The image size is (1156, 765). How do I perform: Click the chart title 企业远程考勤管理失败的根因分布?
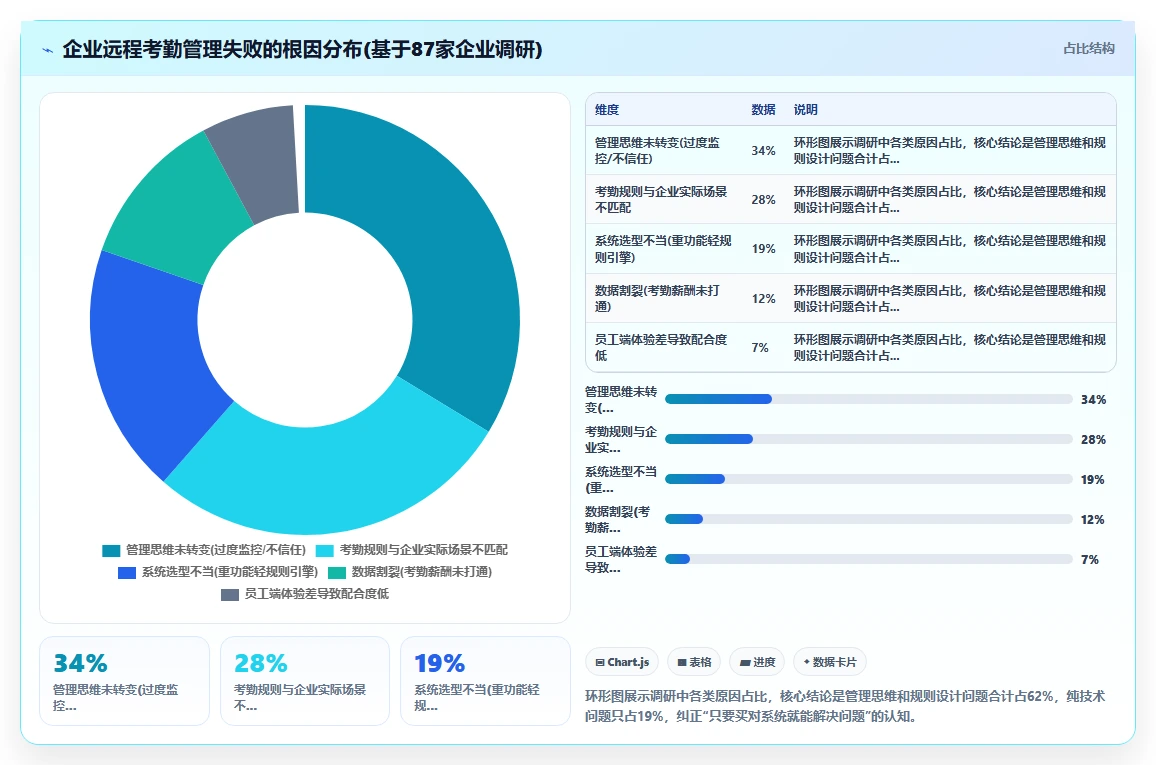(x=302, y=49)
